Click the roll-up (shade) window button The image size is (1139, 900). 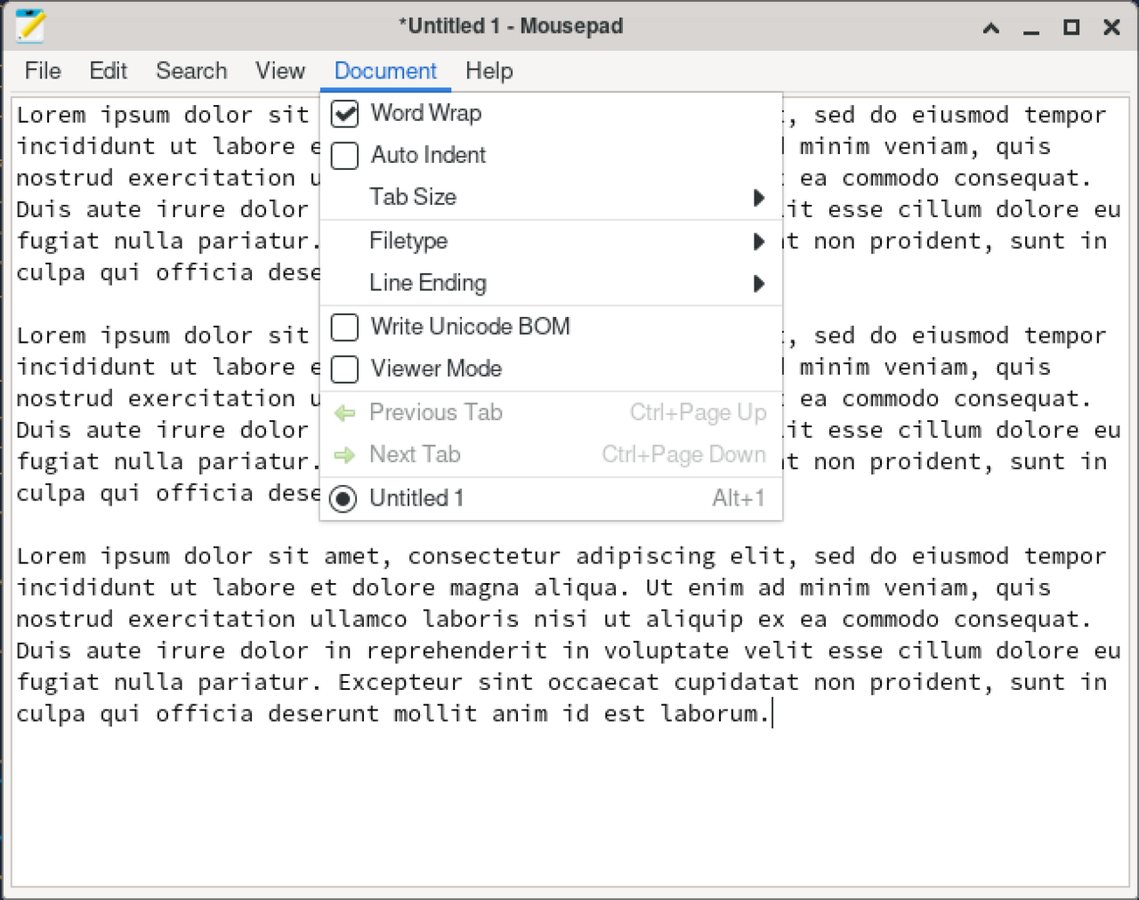991,28
